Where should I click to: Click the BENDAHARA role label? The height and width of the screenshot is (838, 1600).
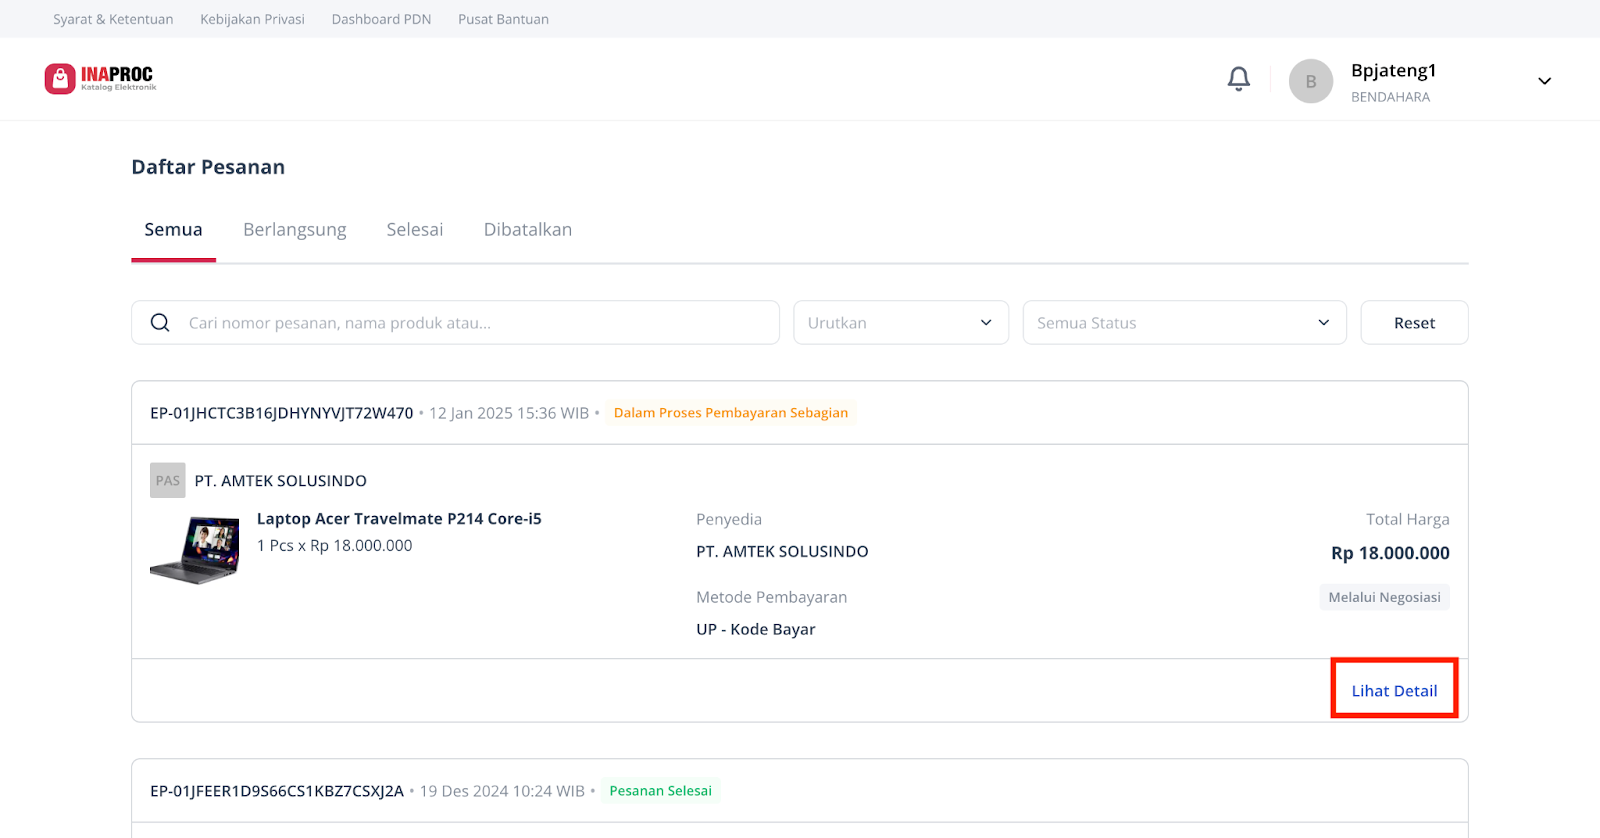click(1390, 97)
